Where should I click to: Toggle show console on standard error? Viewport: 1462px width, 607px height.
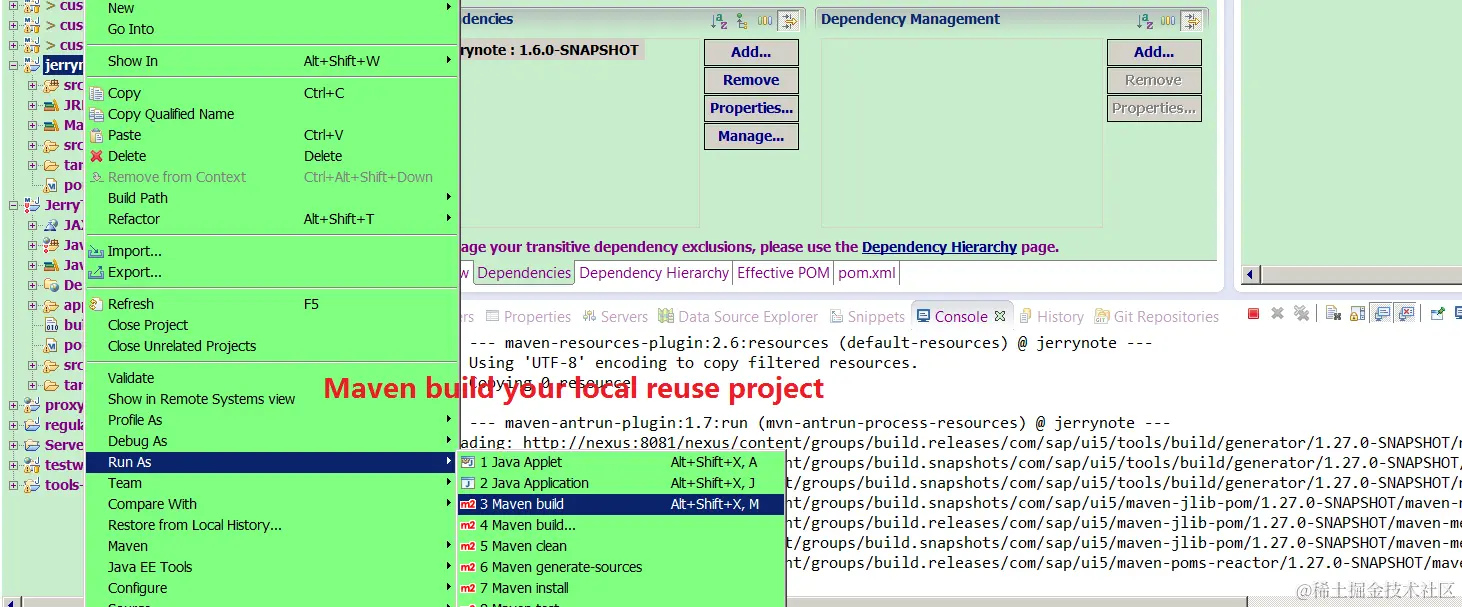pos(1405,314)
